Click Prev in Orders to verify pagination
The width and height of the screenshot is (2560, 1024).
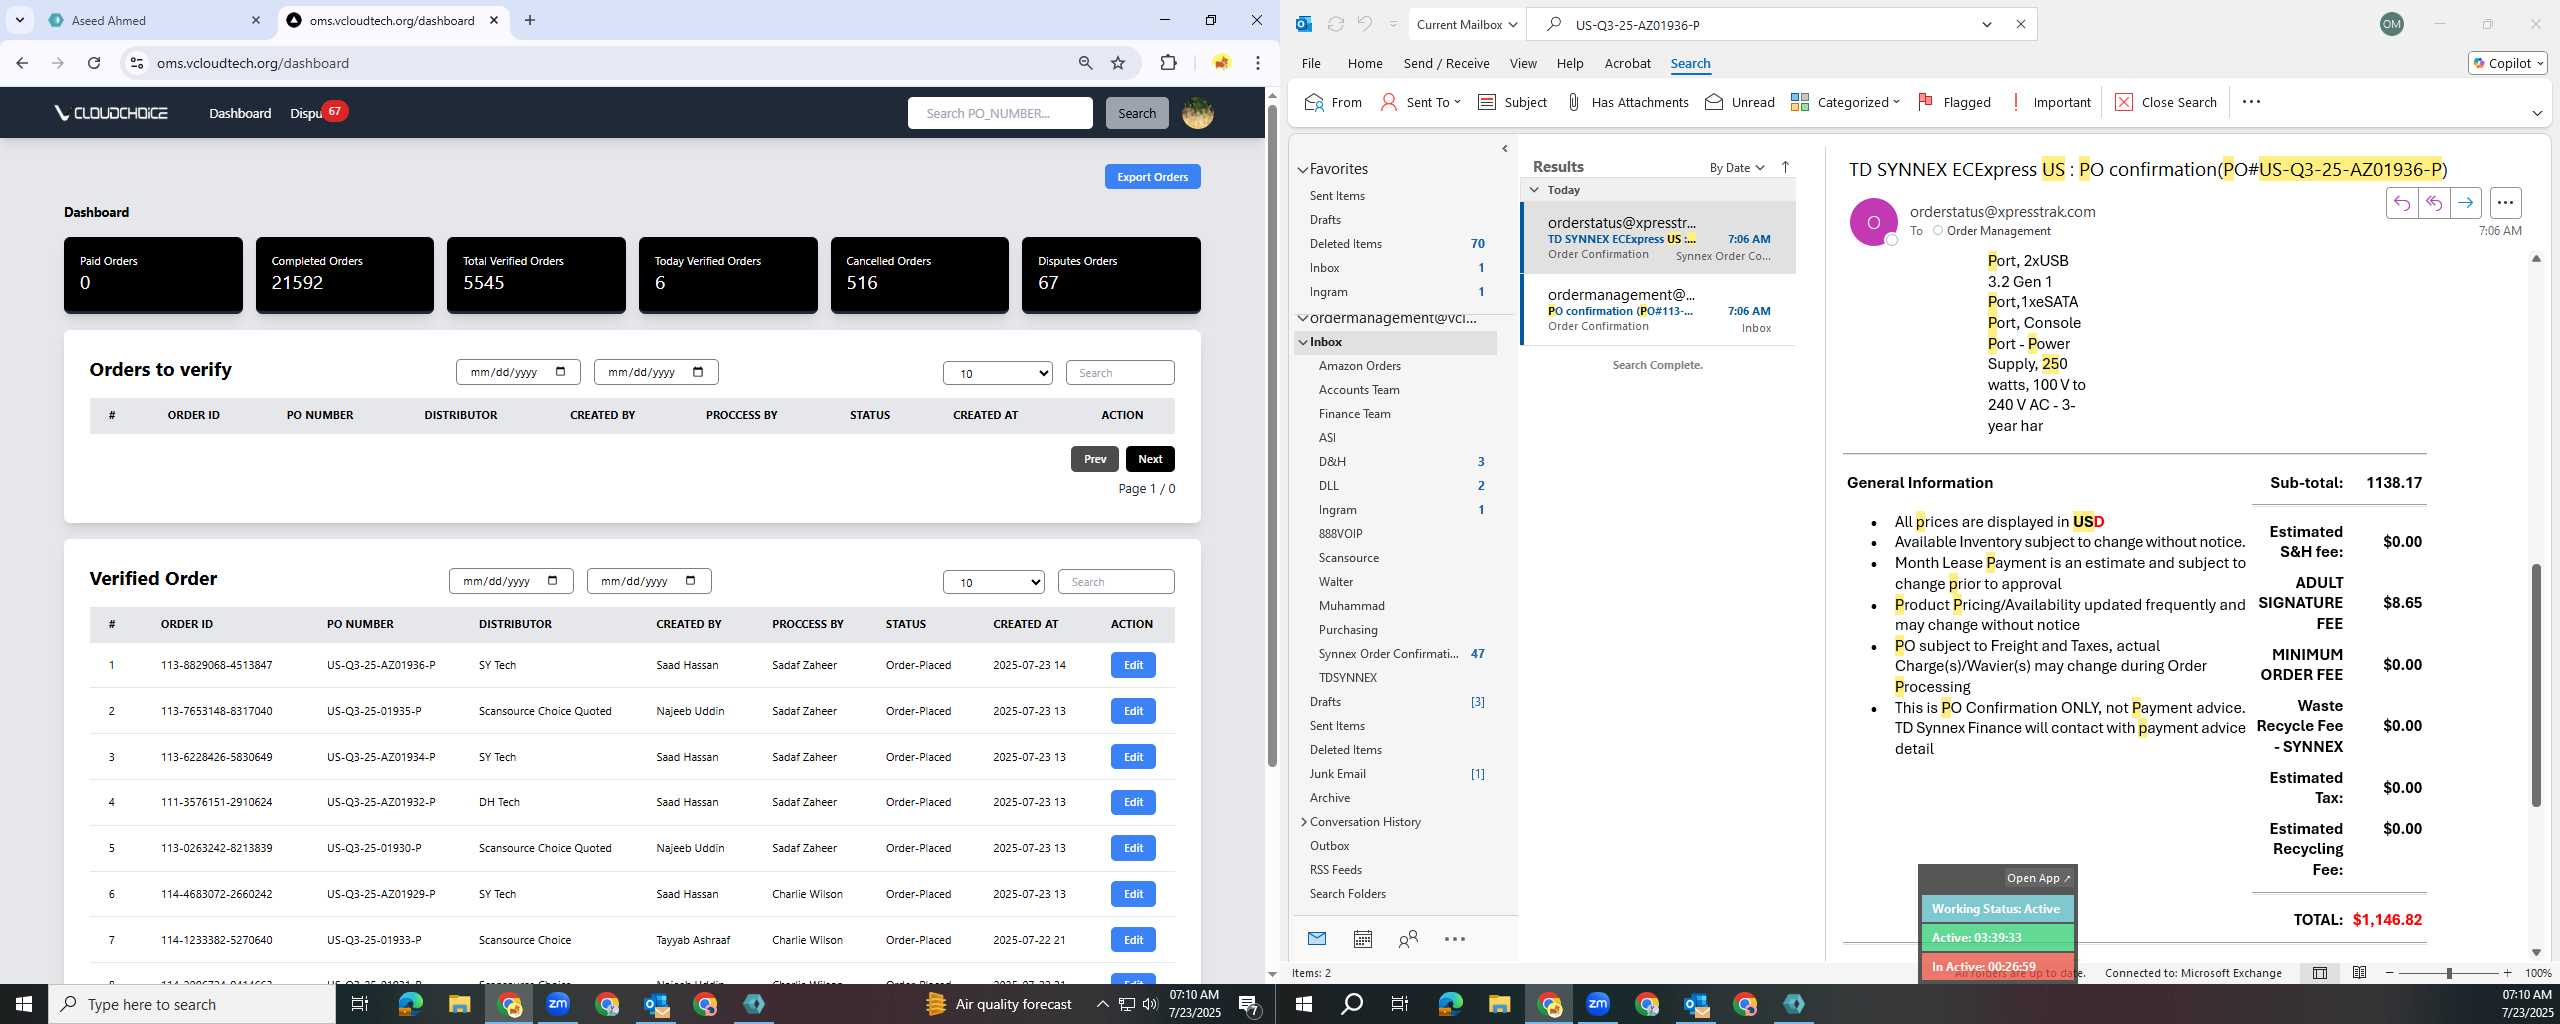tap(1095, 459)
